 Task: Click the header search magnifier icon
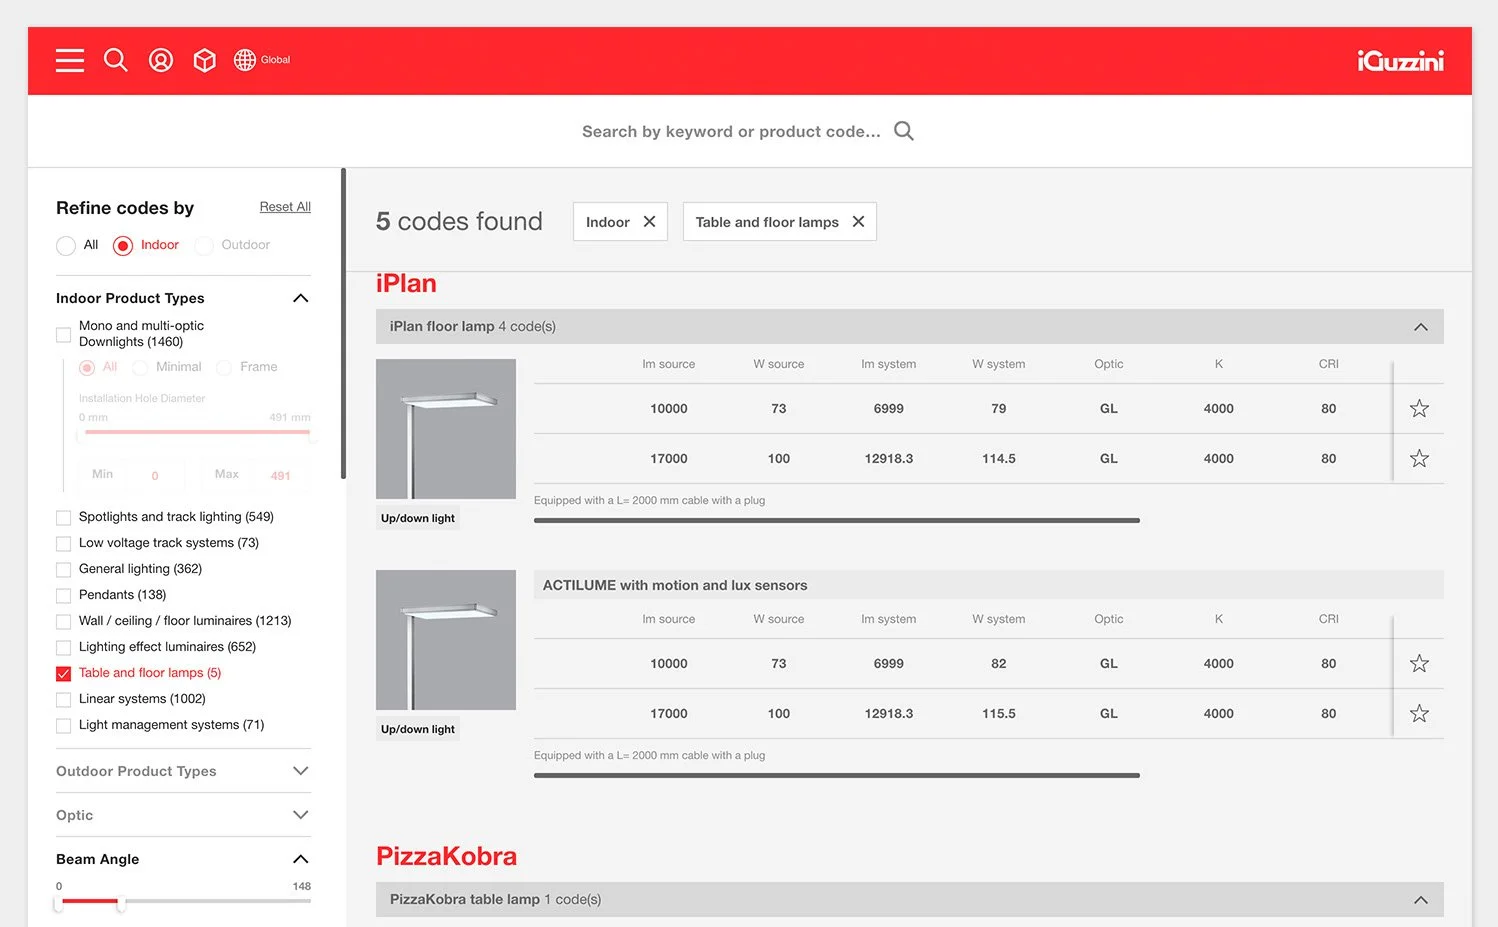click(x=116, y=60)
